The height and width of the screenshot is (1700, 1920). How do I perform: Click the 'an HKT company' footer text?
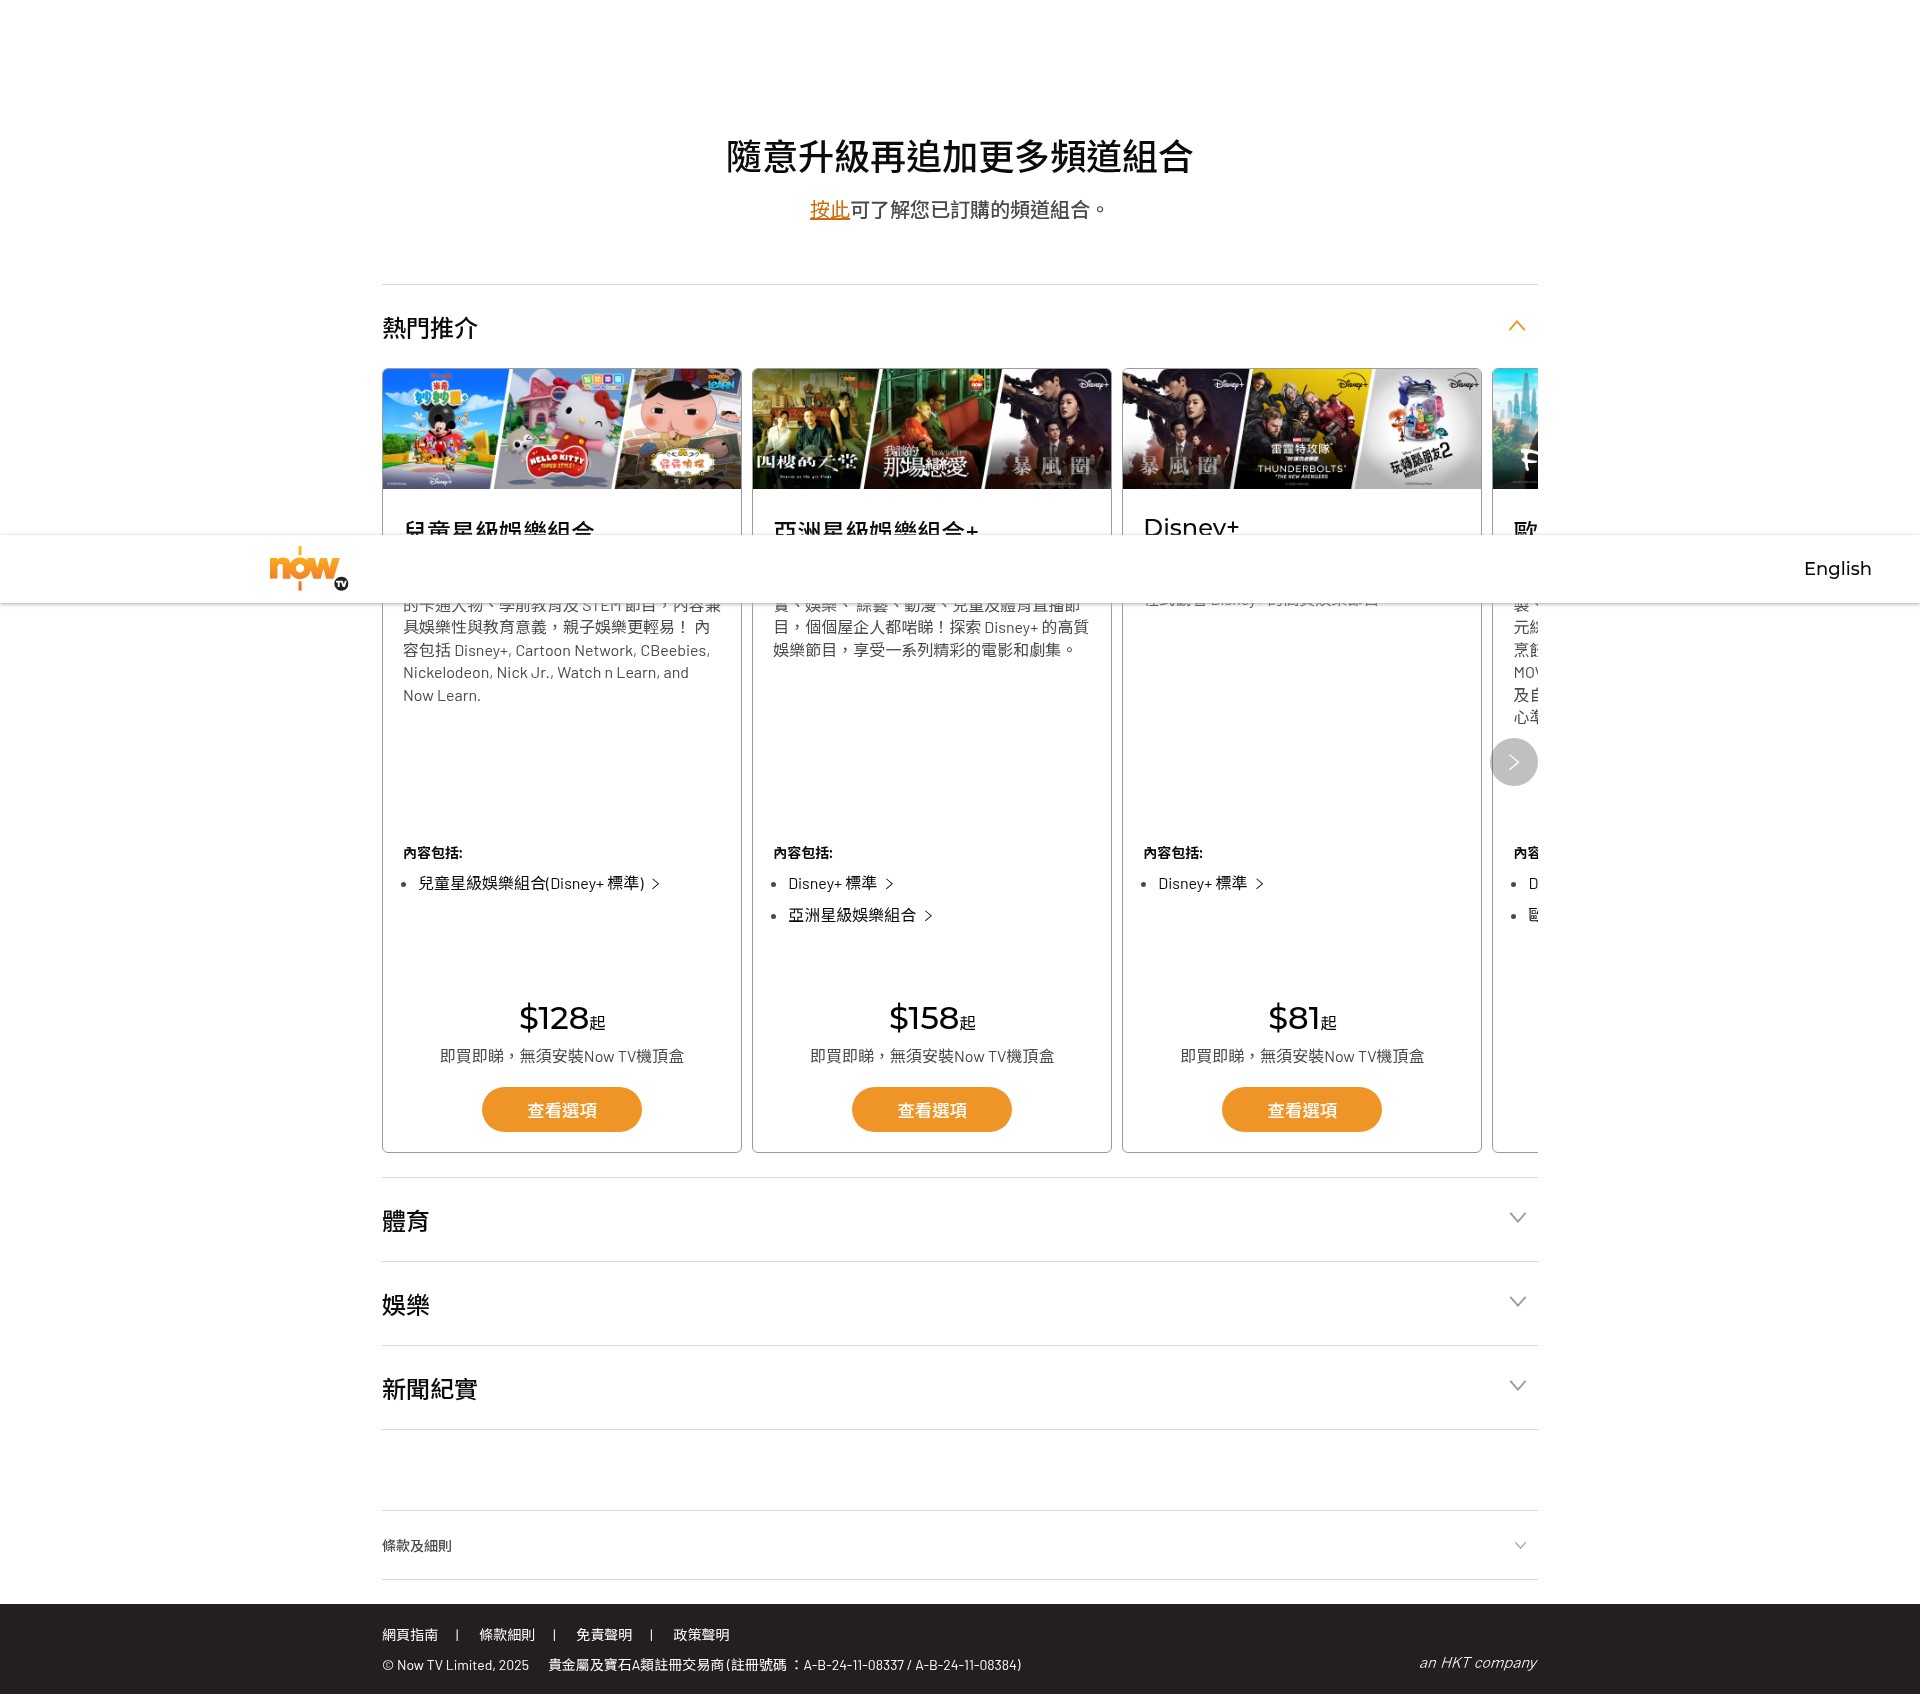pos(1478,1663)
